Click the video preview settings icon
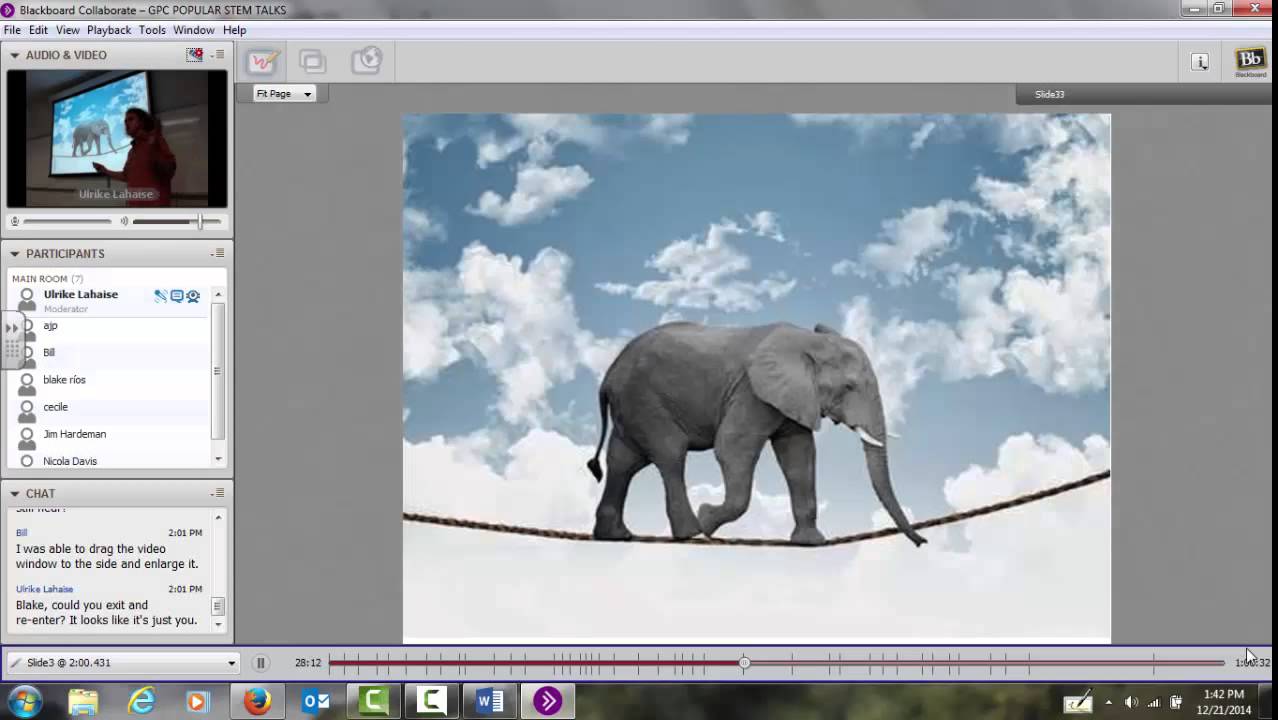 click(195, 55)
